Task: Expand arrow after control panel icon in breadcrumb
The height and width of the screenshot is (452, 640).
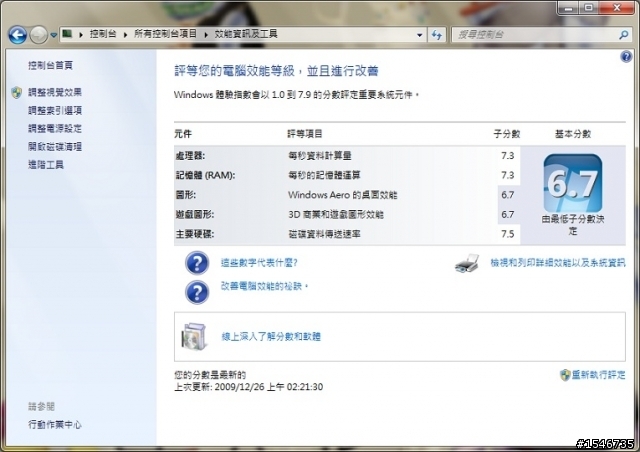Action: (x=81, y=35)
